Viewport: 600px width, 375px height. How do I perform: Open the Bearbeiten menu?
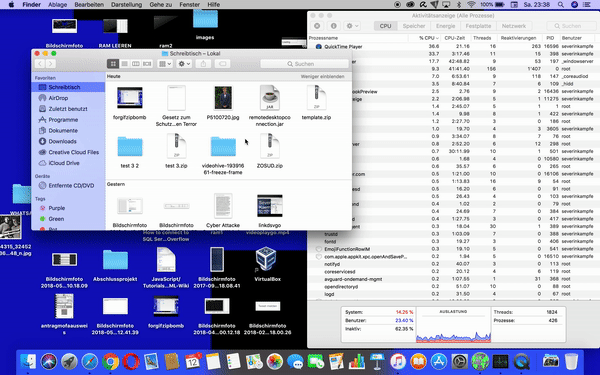(x=89, y=5)
